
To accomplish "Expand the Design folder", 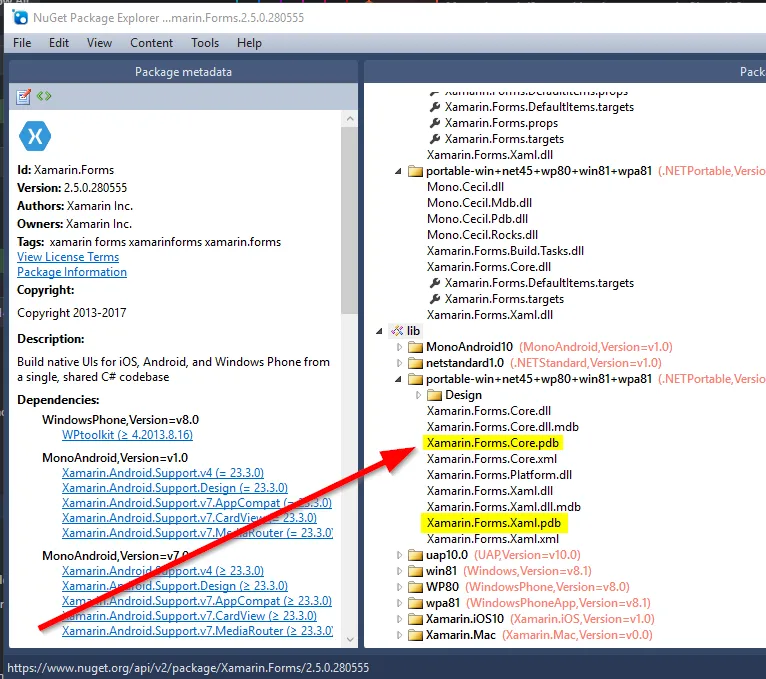I will 418,395.
